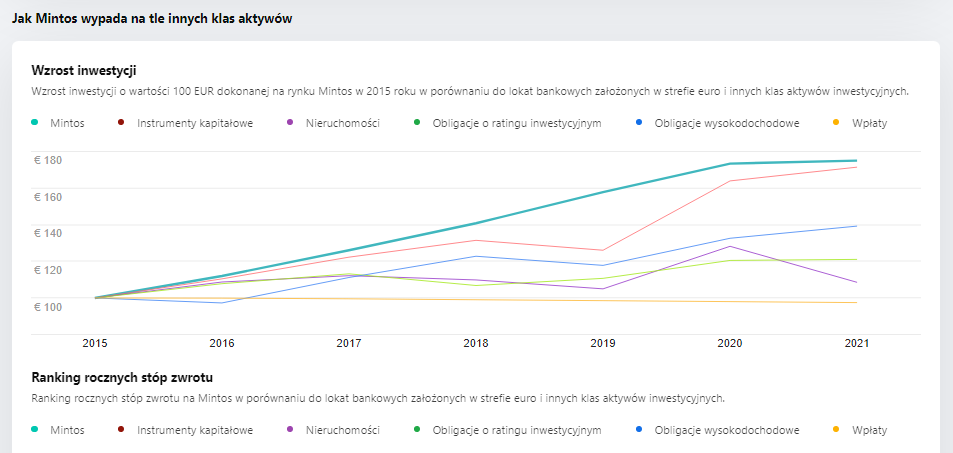Image resolution: width=953 pixels, height=453 pixels.
Task: Toggle Obligacje o ratingu inwestycyjnym, Ranking legend
Action: pos(507,431)
